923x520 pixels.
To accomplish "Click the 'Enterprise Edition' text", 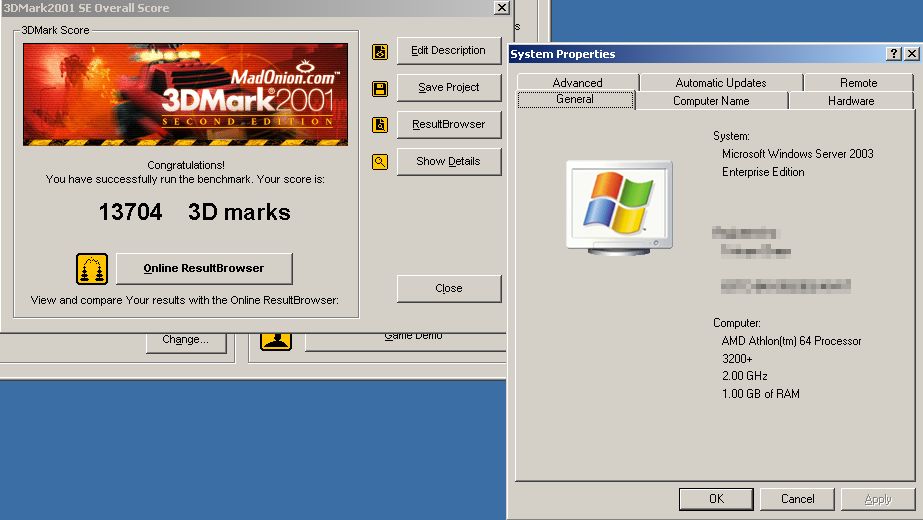I will click(763, 172).
